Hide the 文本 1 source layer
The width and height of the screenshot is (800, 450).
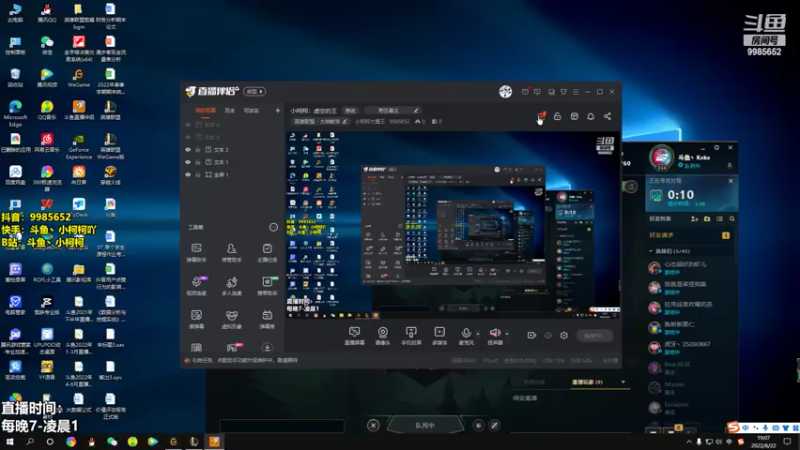188,162
